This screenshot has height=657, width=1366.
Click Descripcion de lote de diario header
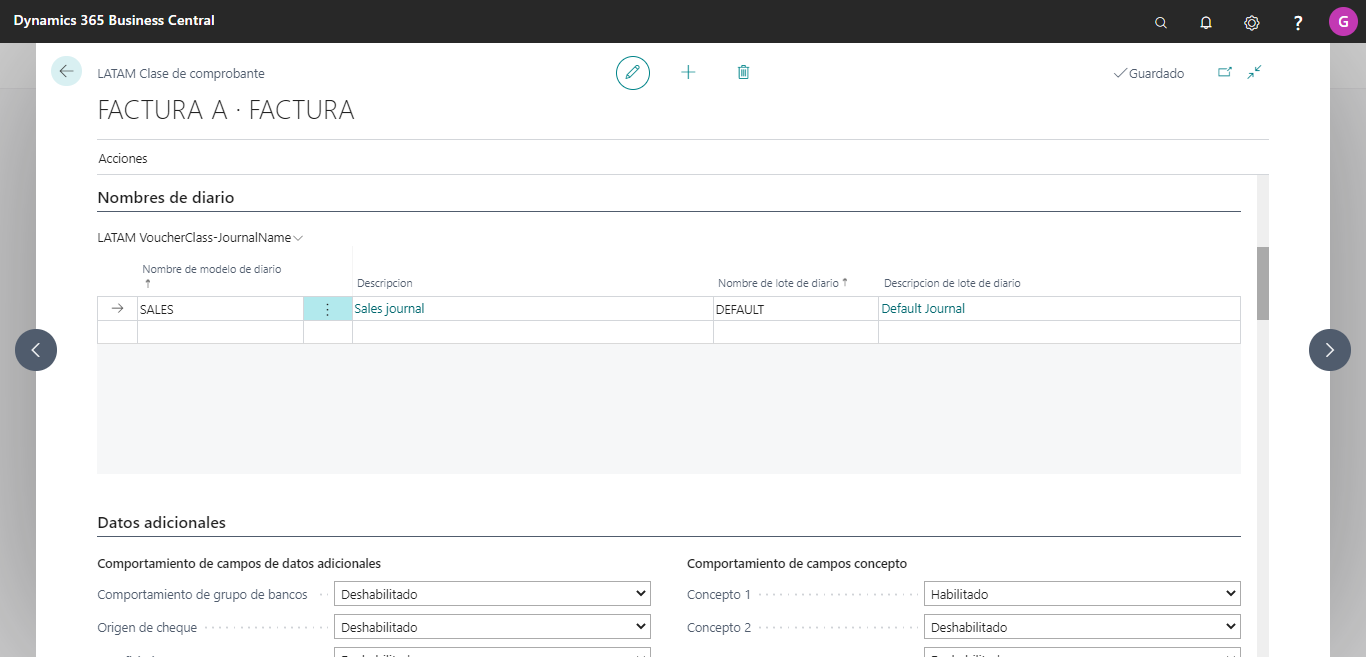coord(952,283)
